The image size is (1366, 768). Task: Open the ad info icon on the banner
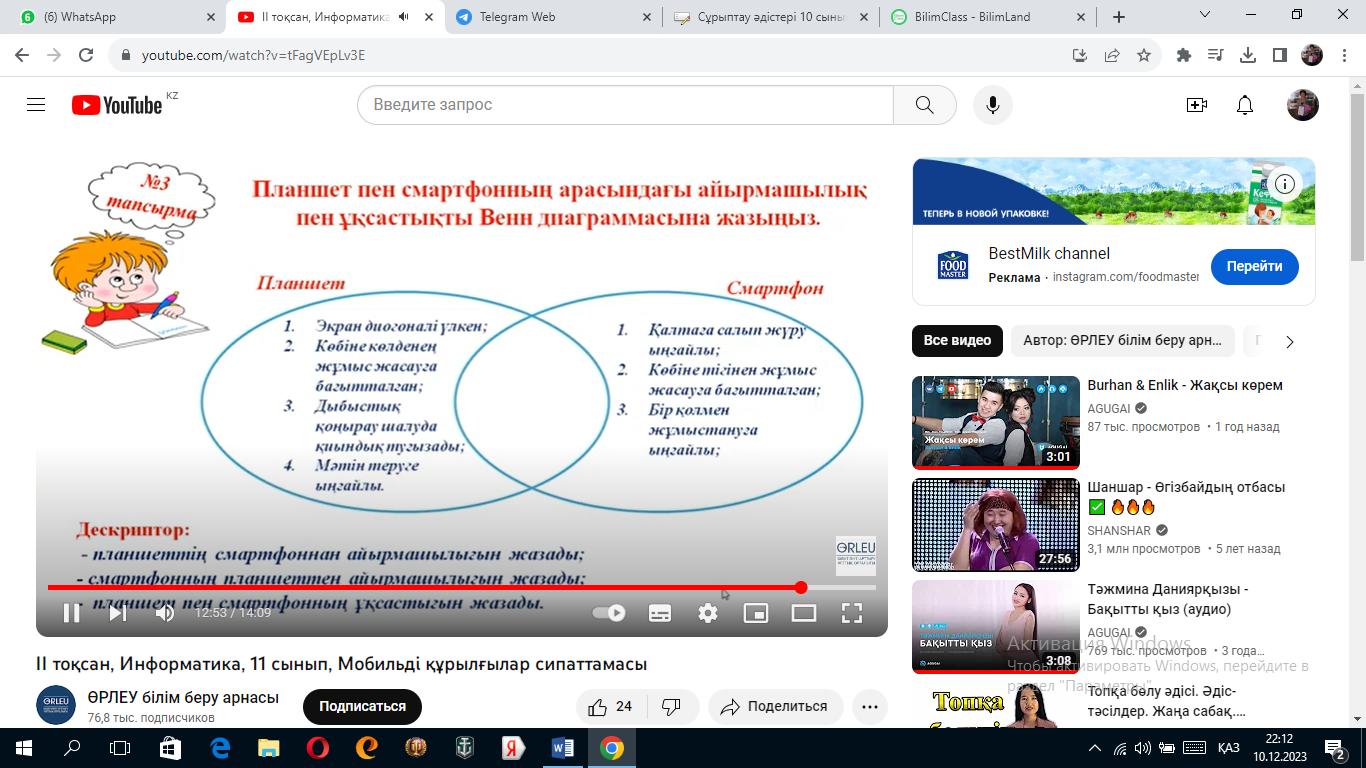click(1286, 184)
